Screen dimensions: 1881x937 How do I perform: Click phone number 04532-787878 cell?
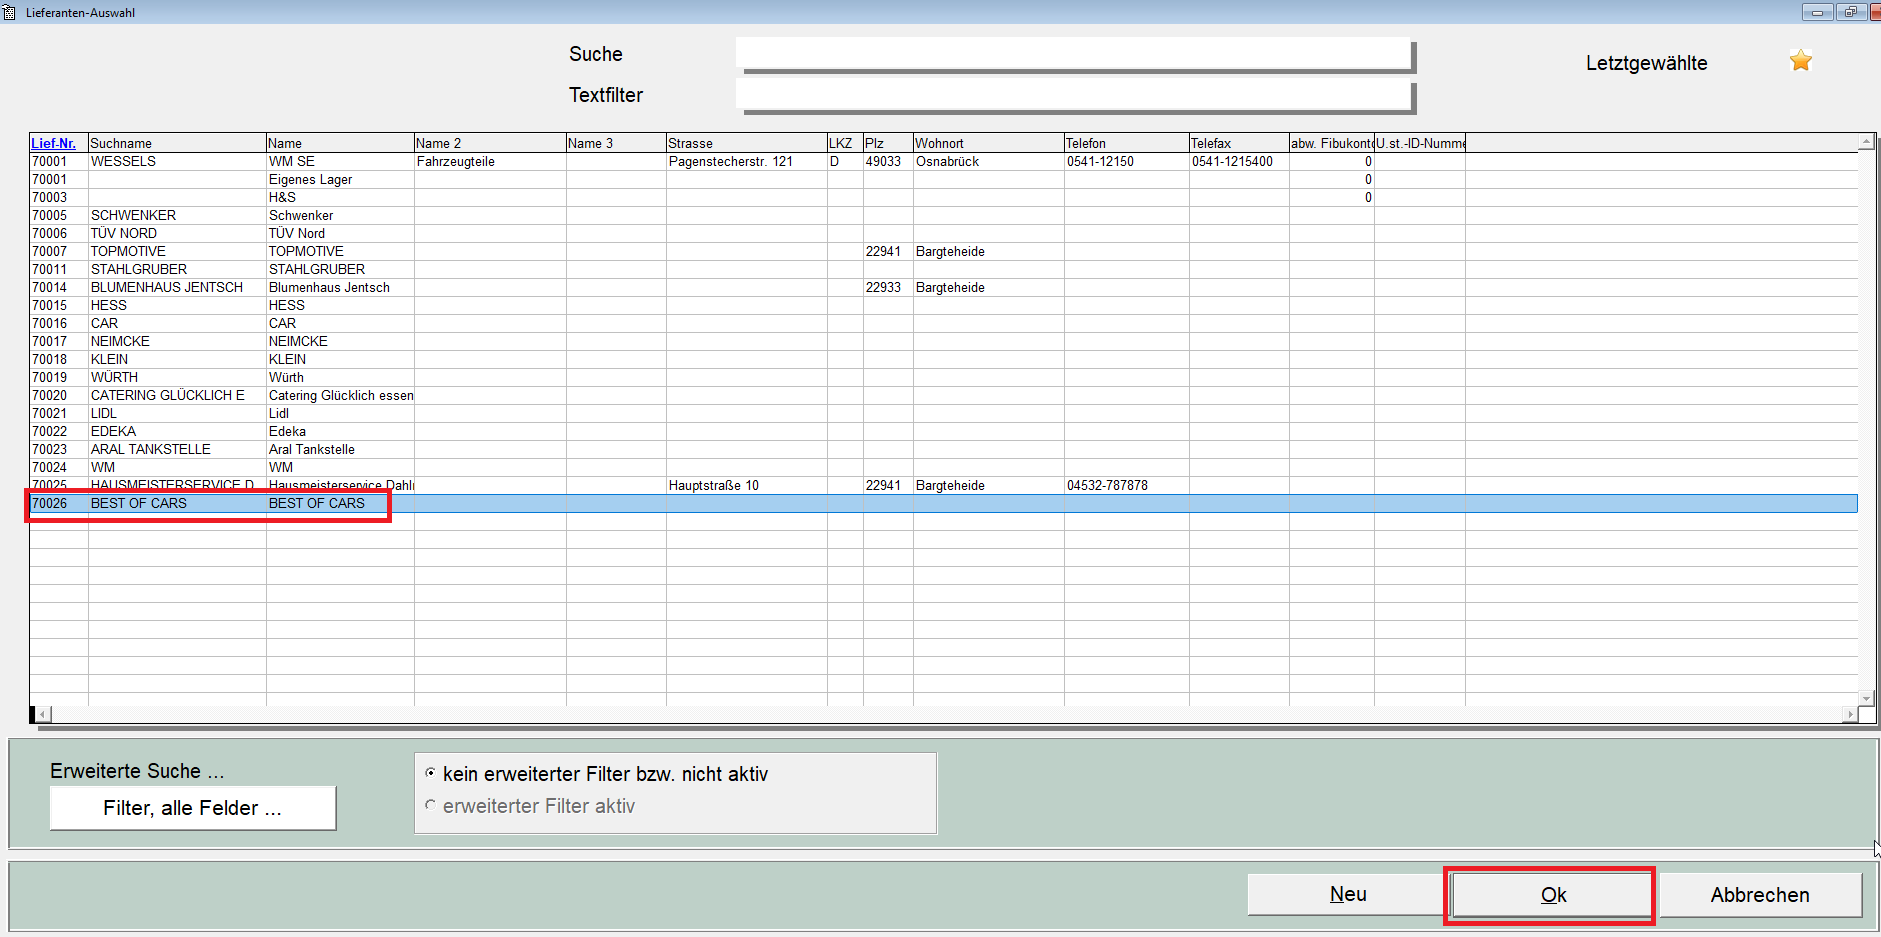tap(1127, 485)
